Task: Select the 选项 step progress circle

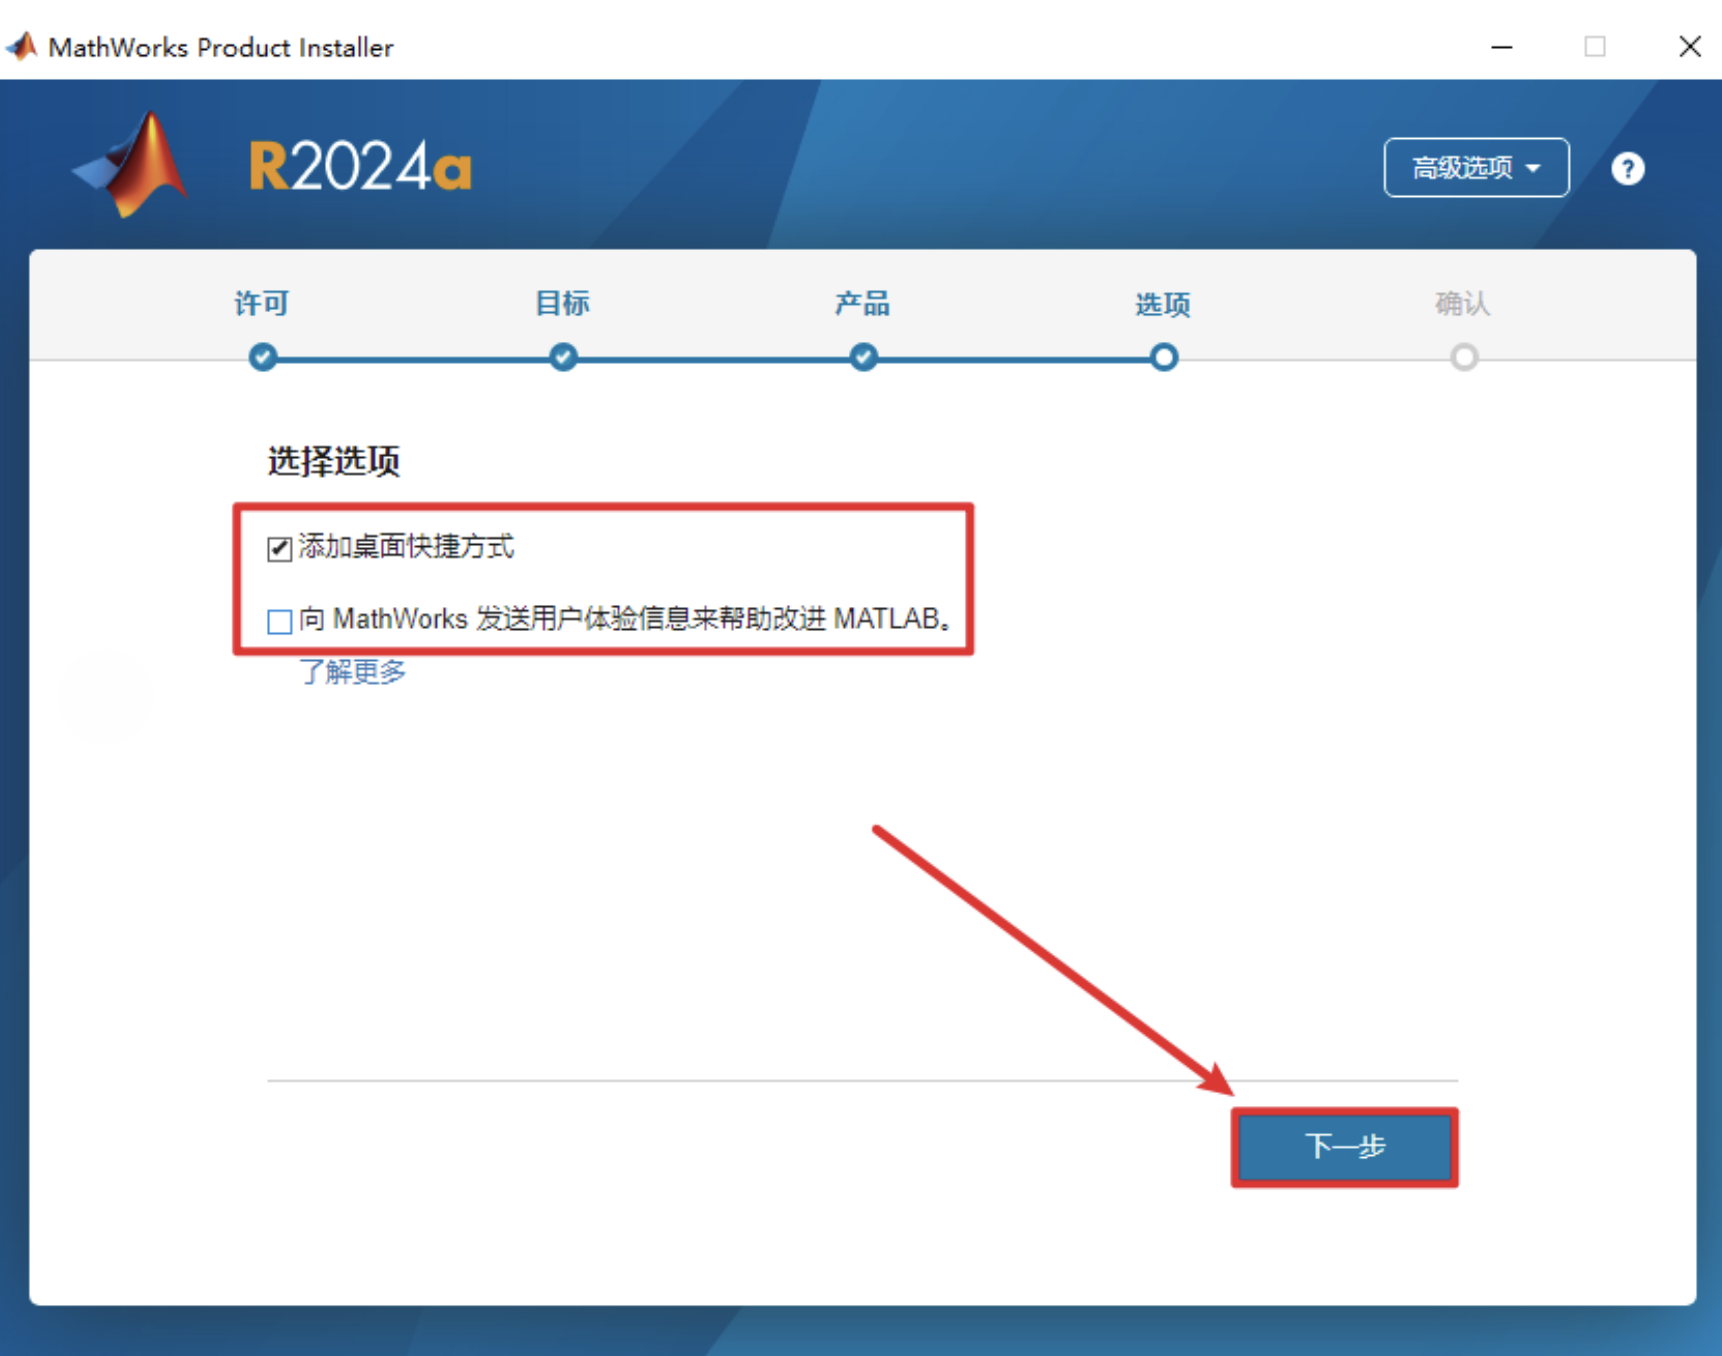Action: (1163, 357)
